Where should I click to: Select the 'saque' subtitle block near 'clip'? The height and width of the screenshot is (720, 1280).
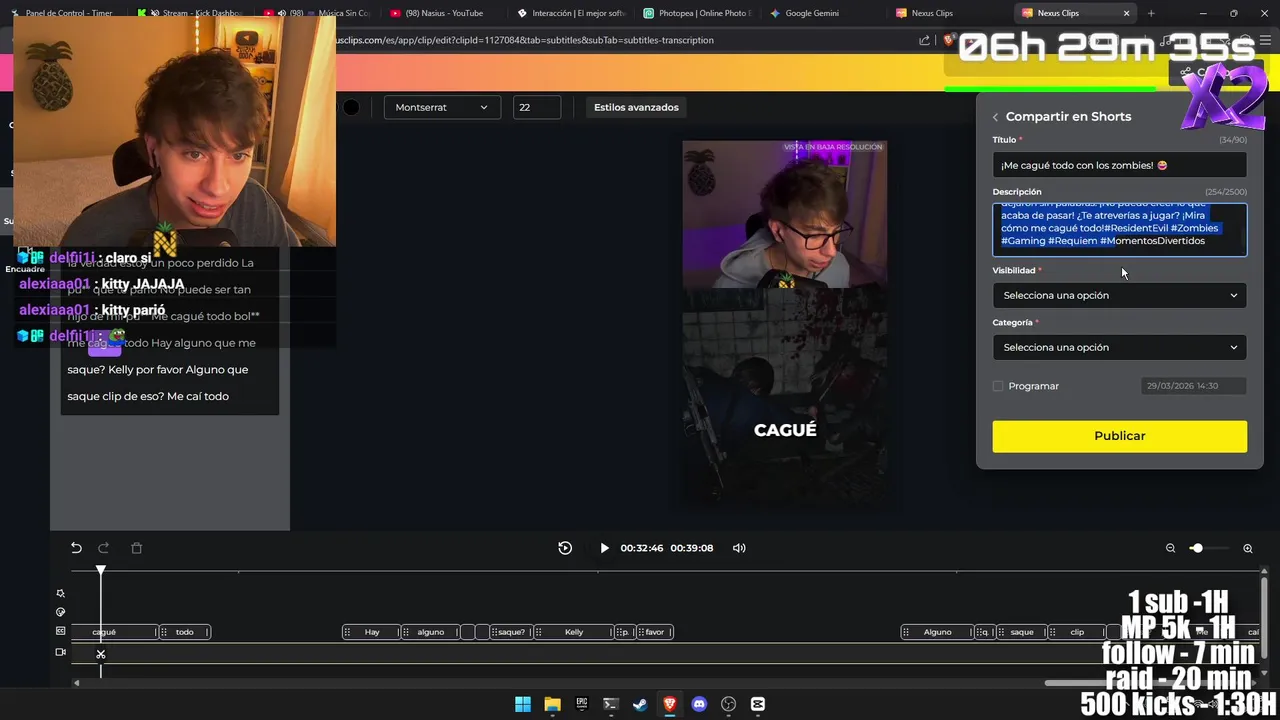(1021, 632)
